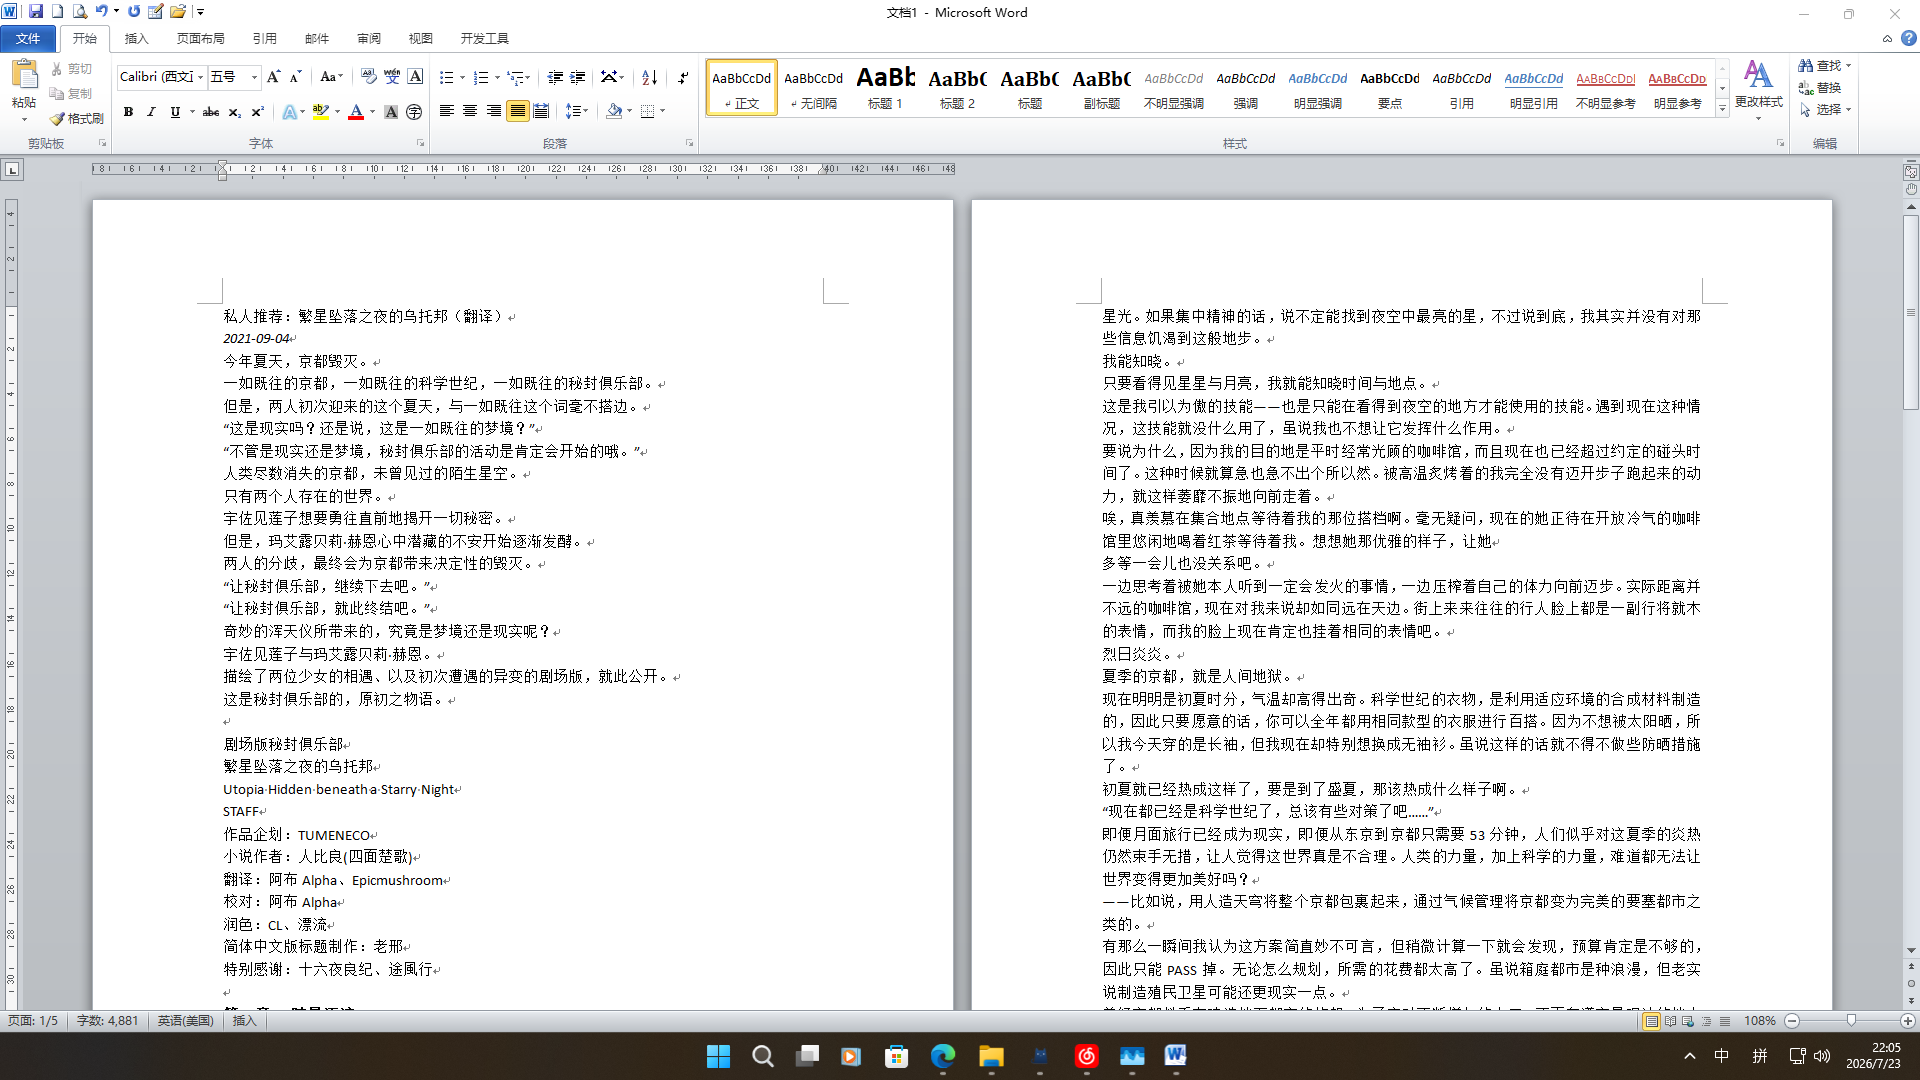
Task: Switch to 页面布局 Page Layout tab
Action: coord(200,38)
